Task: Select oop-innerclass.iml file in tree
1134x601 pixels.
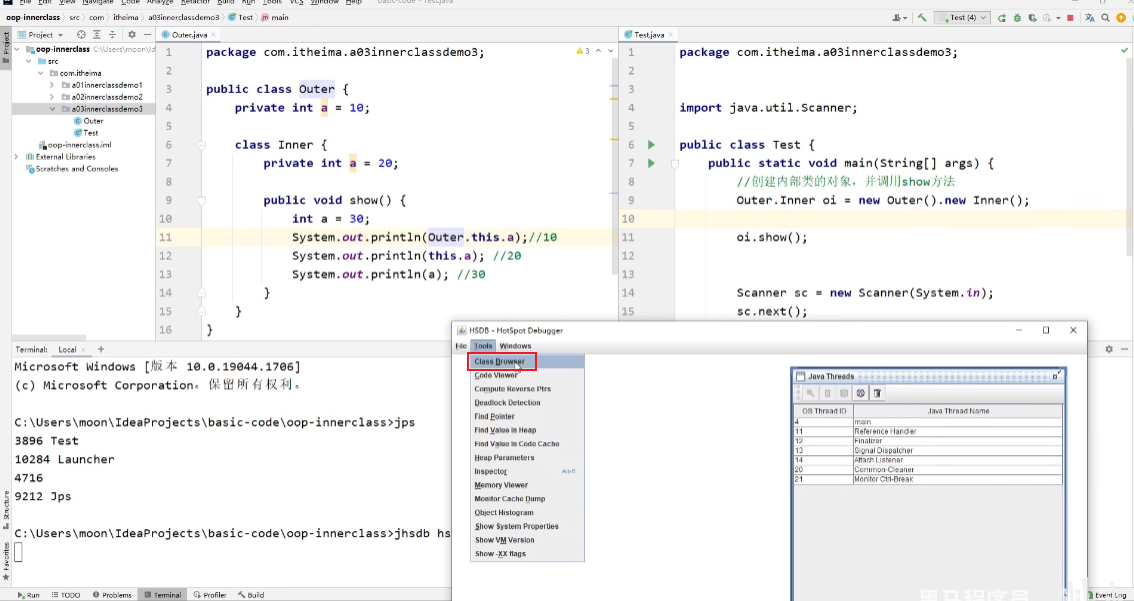Action: 74,145
